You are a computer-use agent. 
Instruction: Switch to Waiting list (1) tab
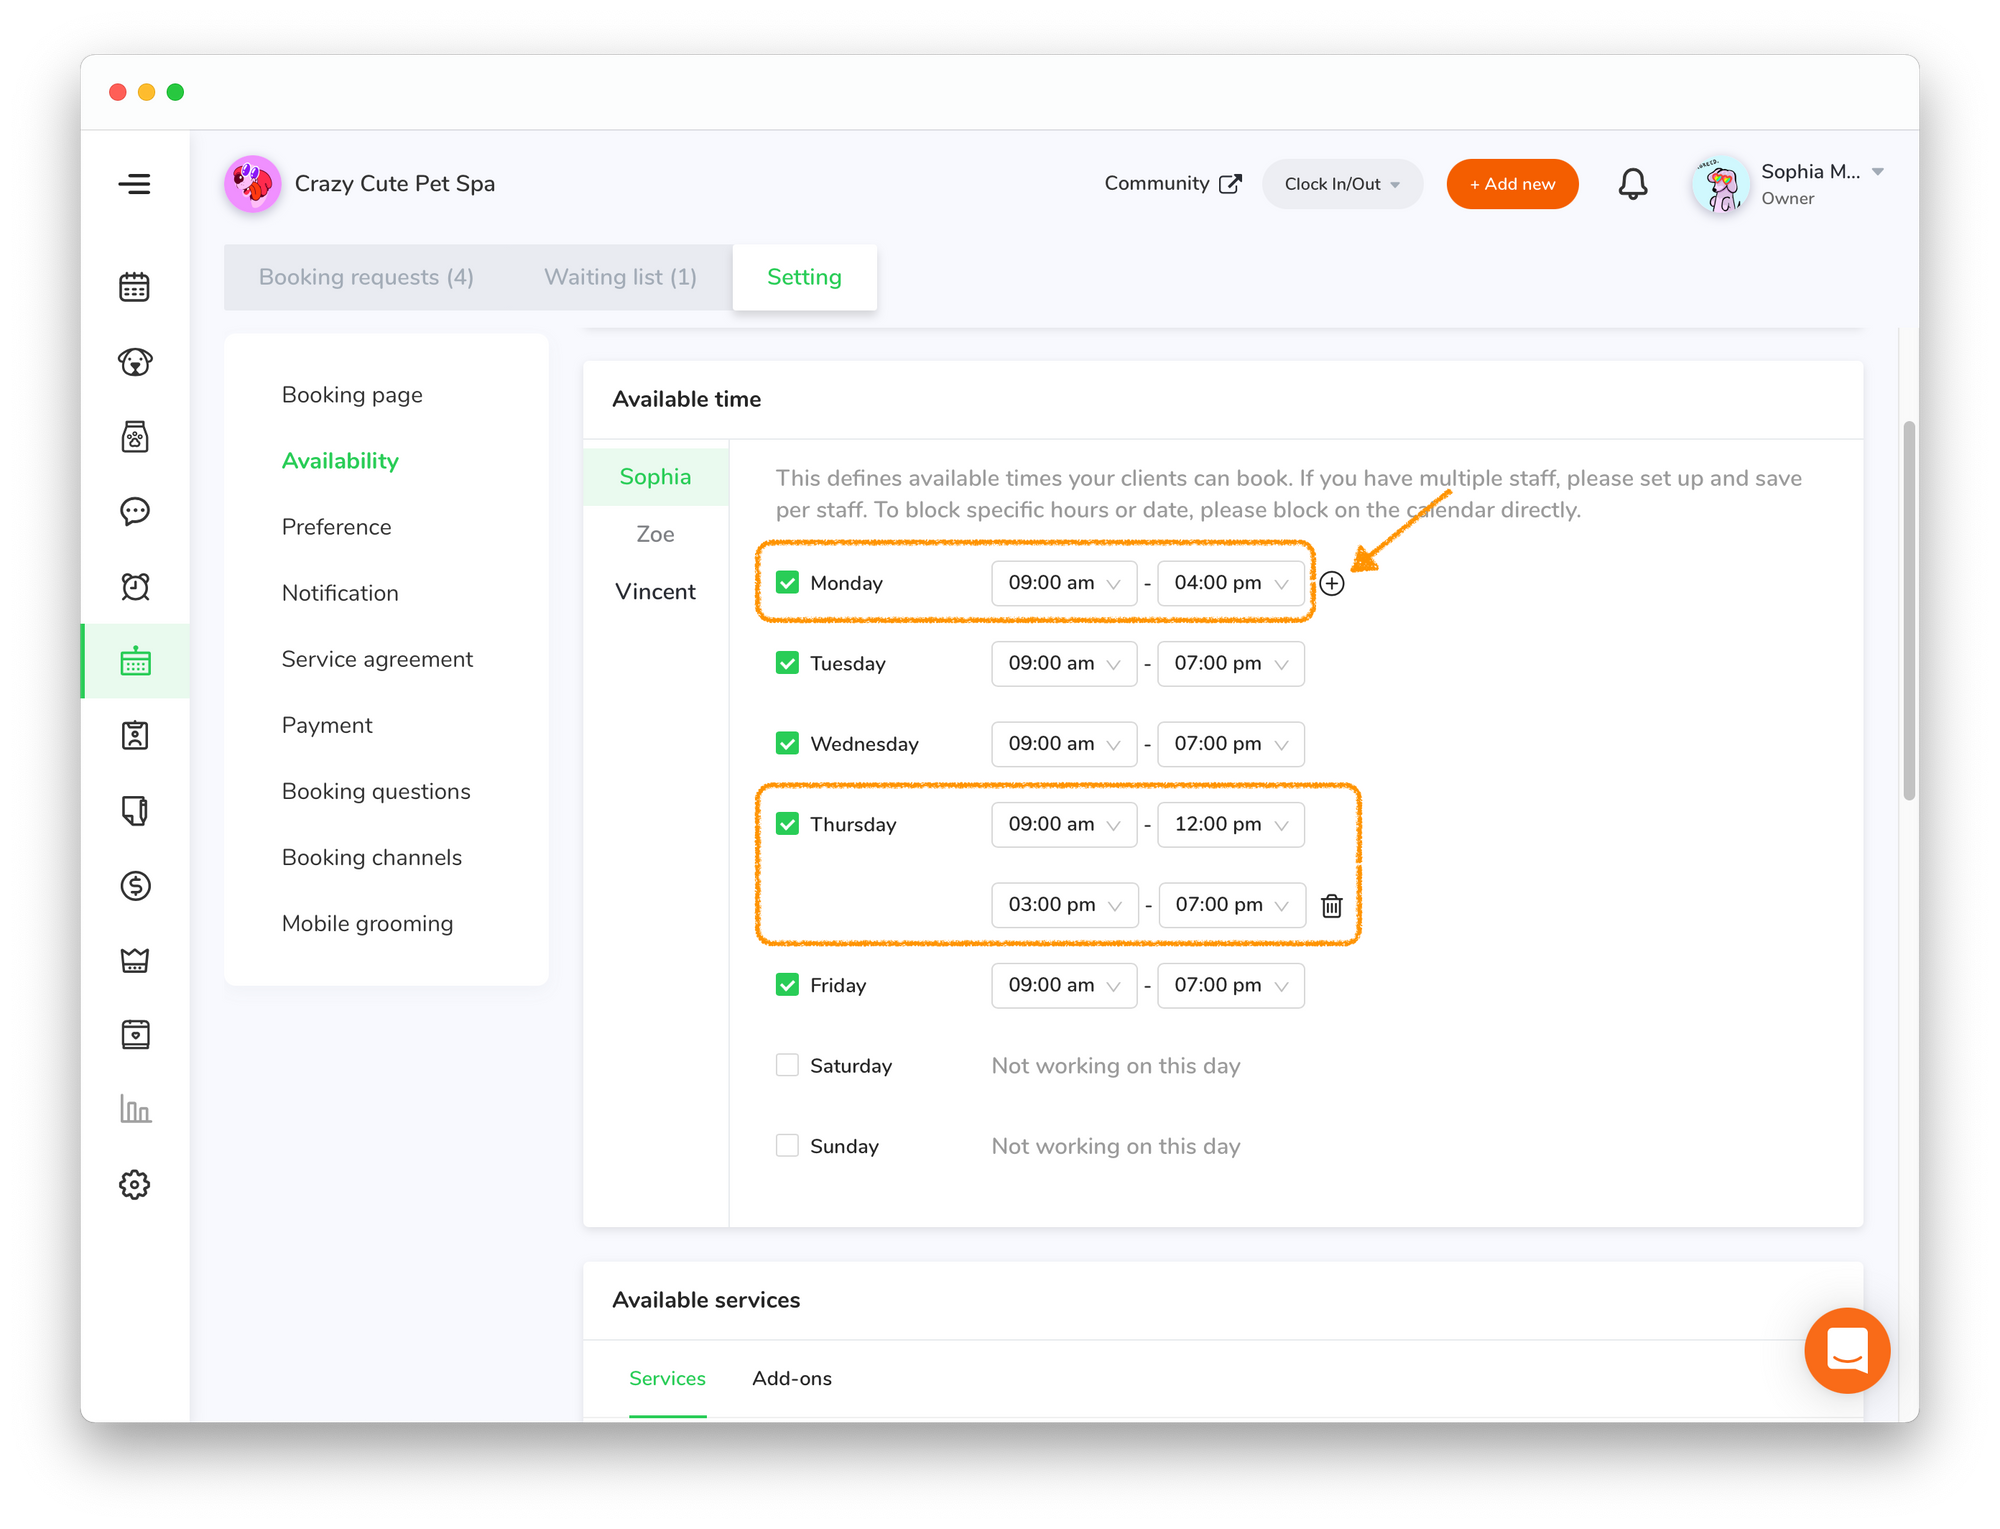coord(620,277)
